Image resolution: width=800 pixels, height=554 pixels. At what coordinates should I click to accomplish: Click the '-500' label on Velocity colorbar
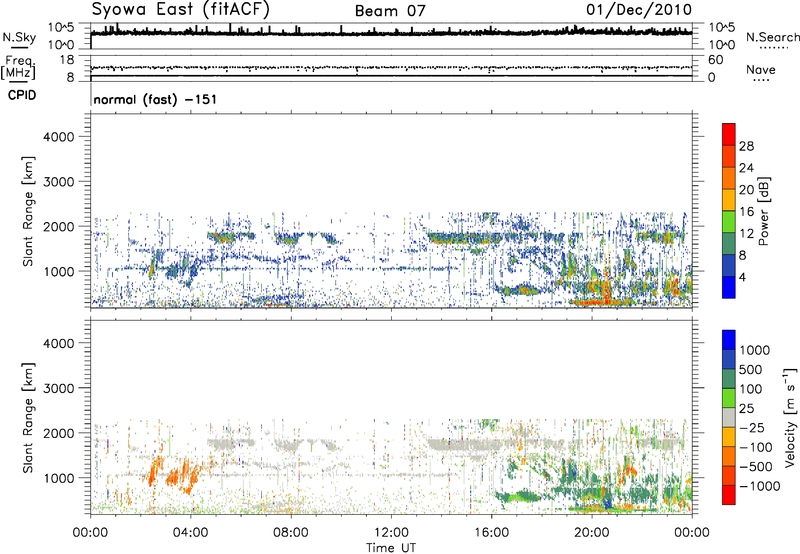pyautogui.click(x=755, y=467)
